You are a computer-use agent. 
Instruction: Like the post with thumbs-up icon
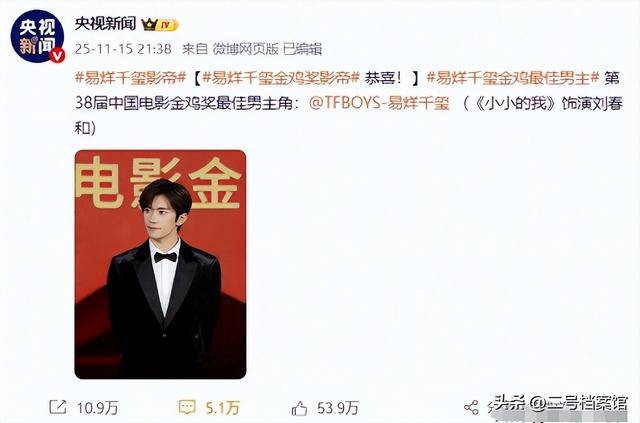click(x=299, y=407)
